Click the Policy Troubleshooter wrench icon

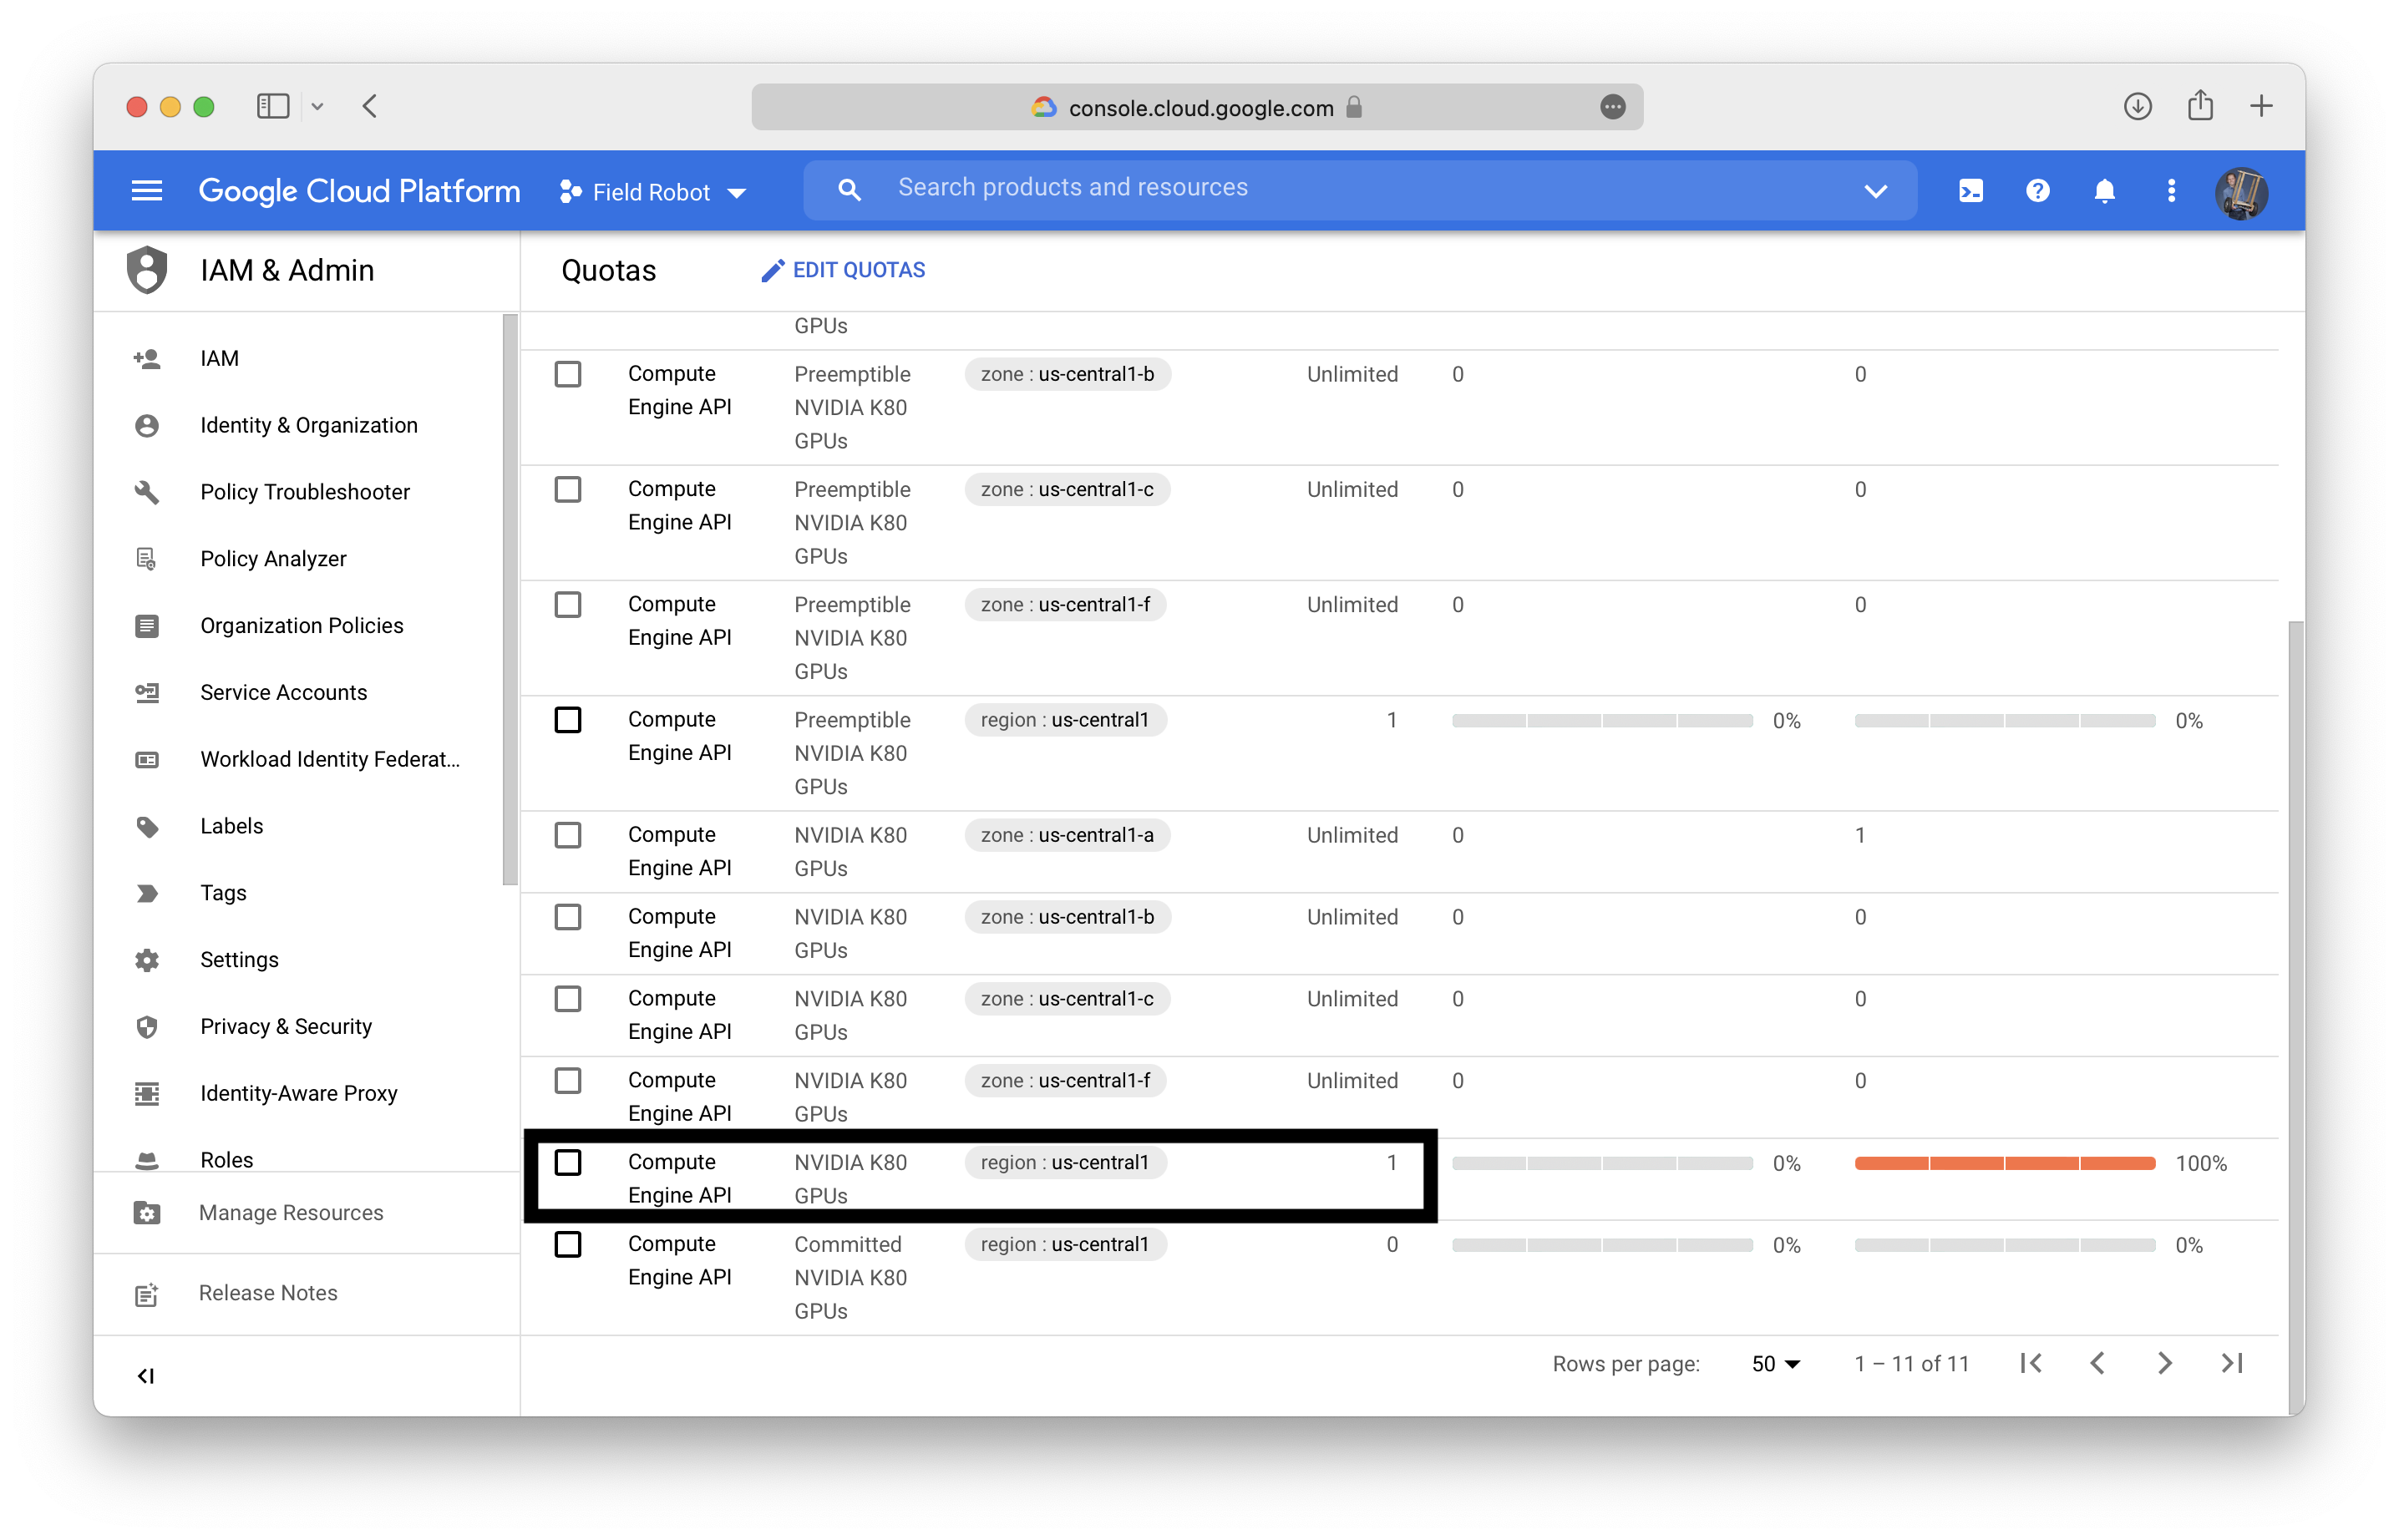pos(147,492)
